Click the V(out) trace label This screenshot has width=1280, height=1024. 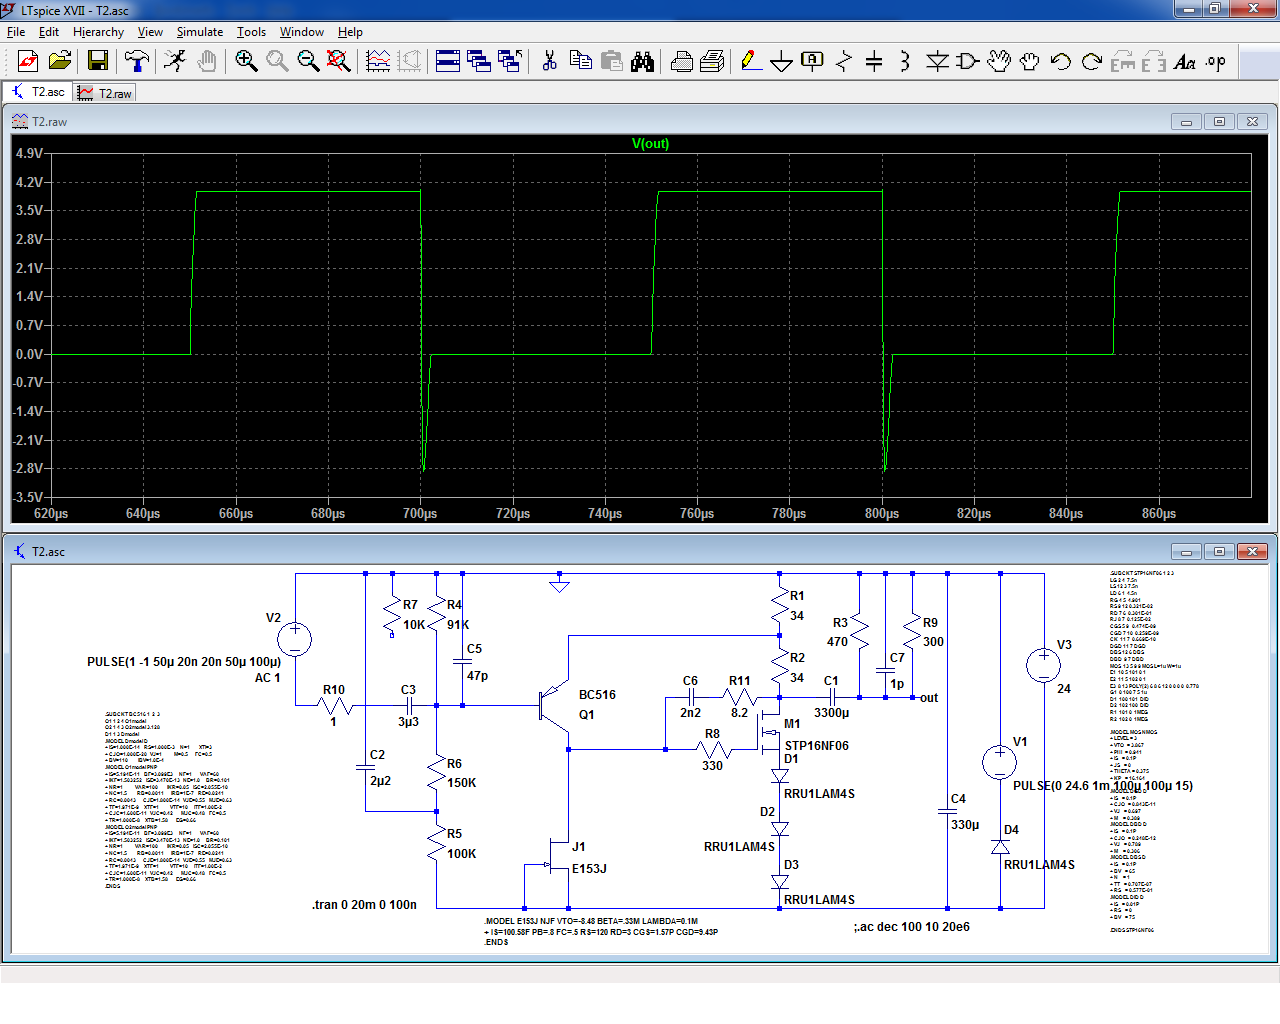(x=650, y=143)
